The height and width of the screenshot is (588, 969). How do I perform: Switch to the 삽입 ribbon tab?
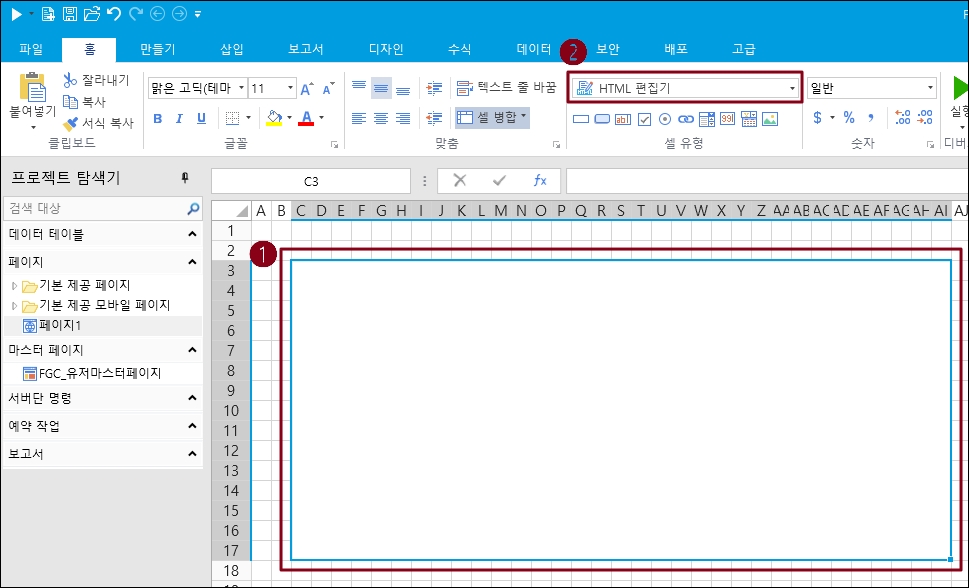(232, 49)
